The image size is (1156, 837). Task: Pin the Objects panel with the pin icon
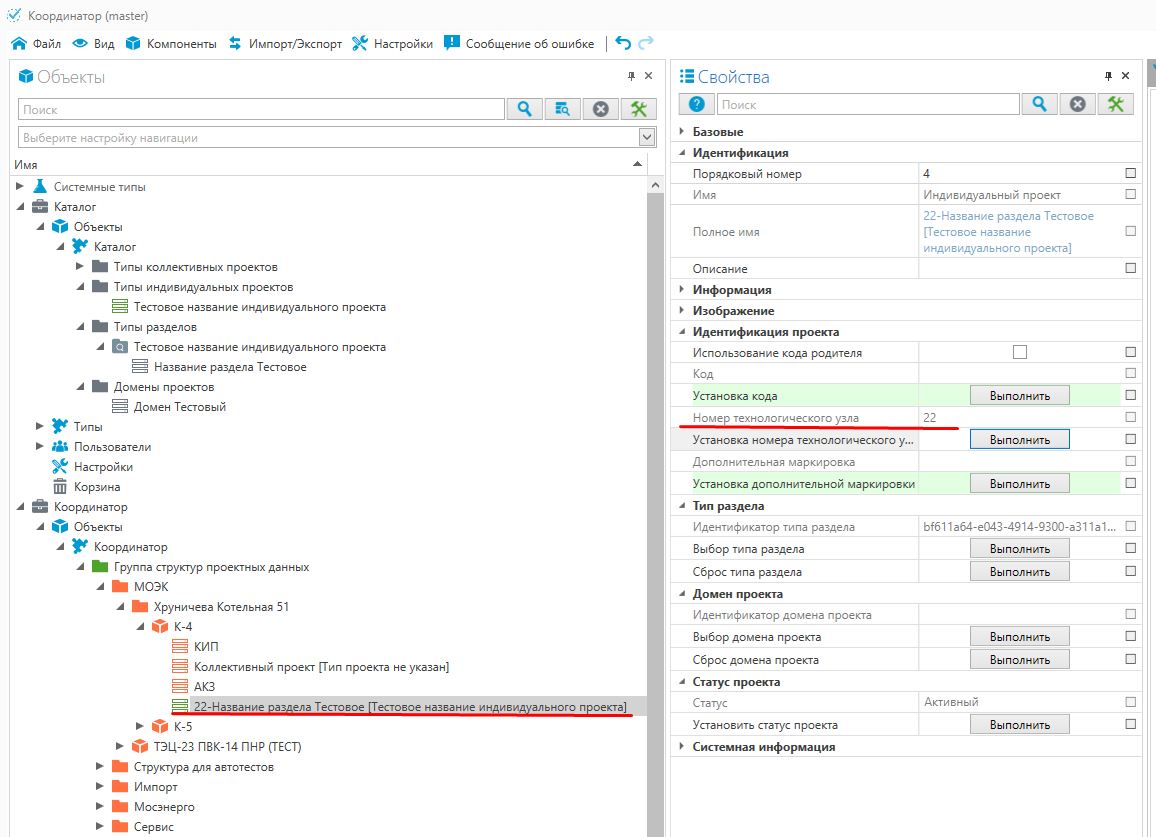(x=631, y=76)
